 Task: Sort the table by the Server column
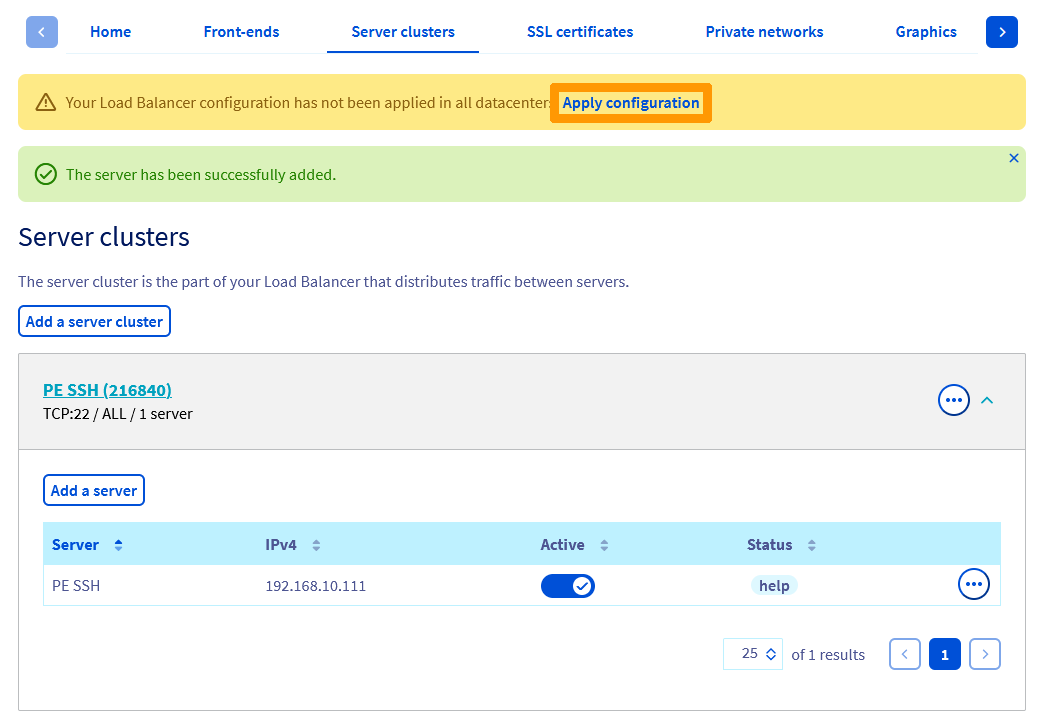(x=117, y=544)
